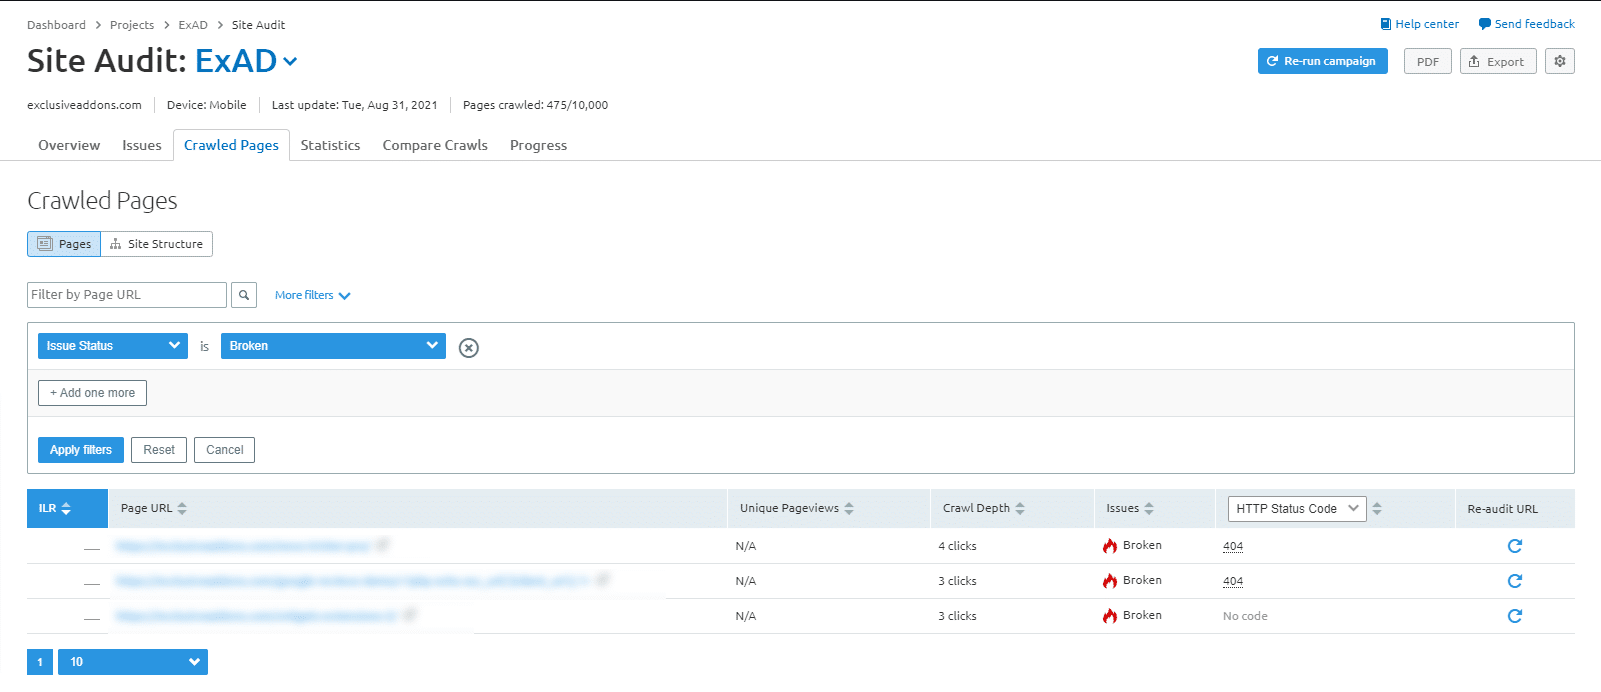Click the search magnifier next to the URL filter
The width and height of the screenshot is (1601, 692).
[x=244, y=295]
